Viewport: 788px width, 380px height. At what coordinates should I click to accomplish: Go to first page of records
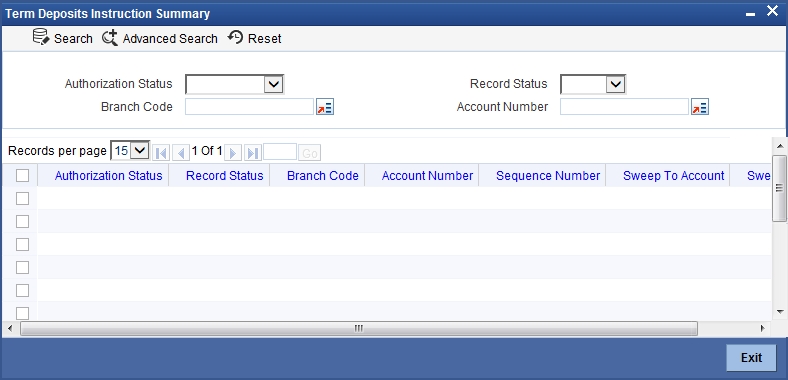click(x=161, y=153)
